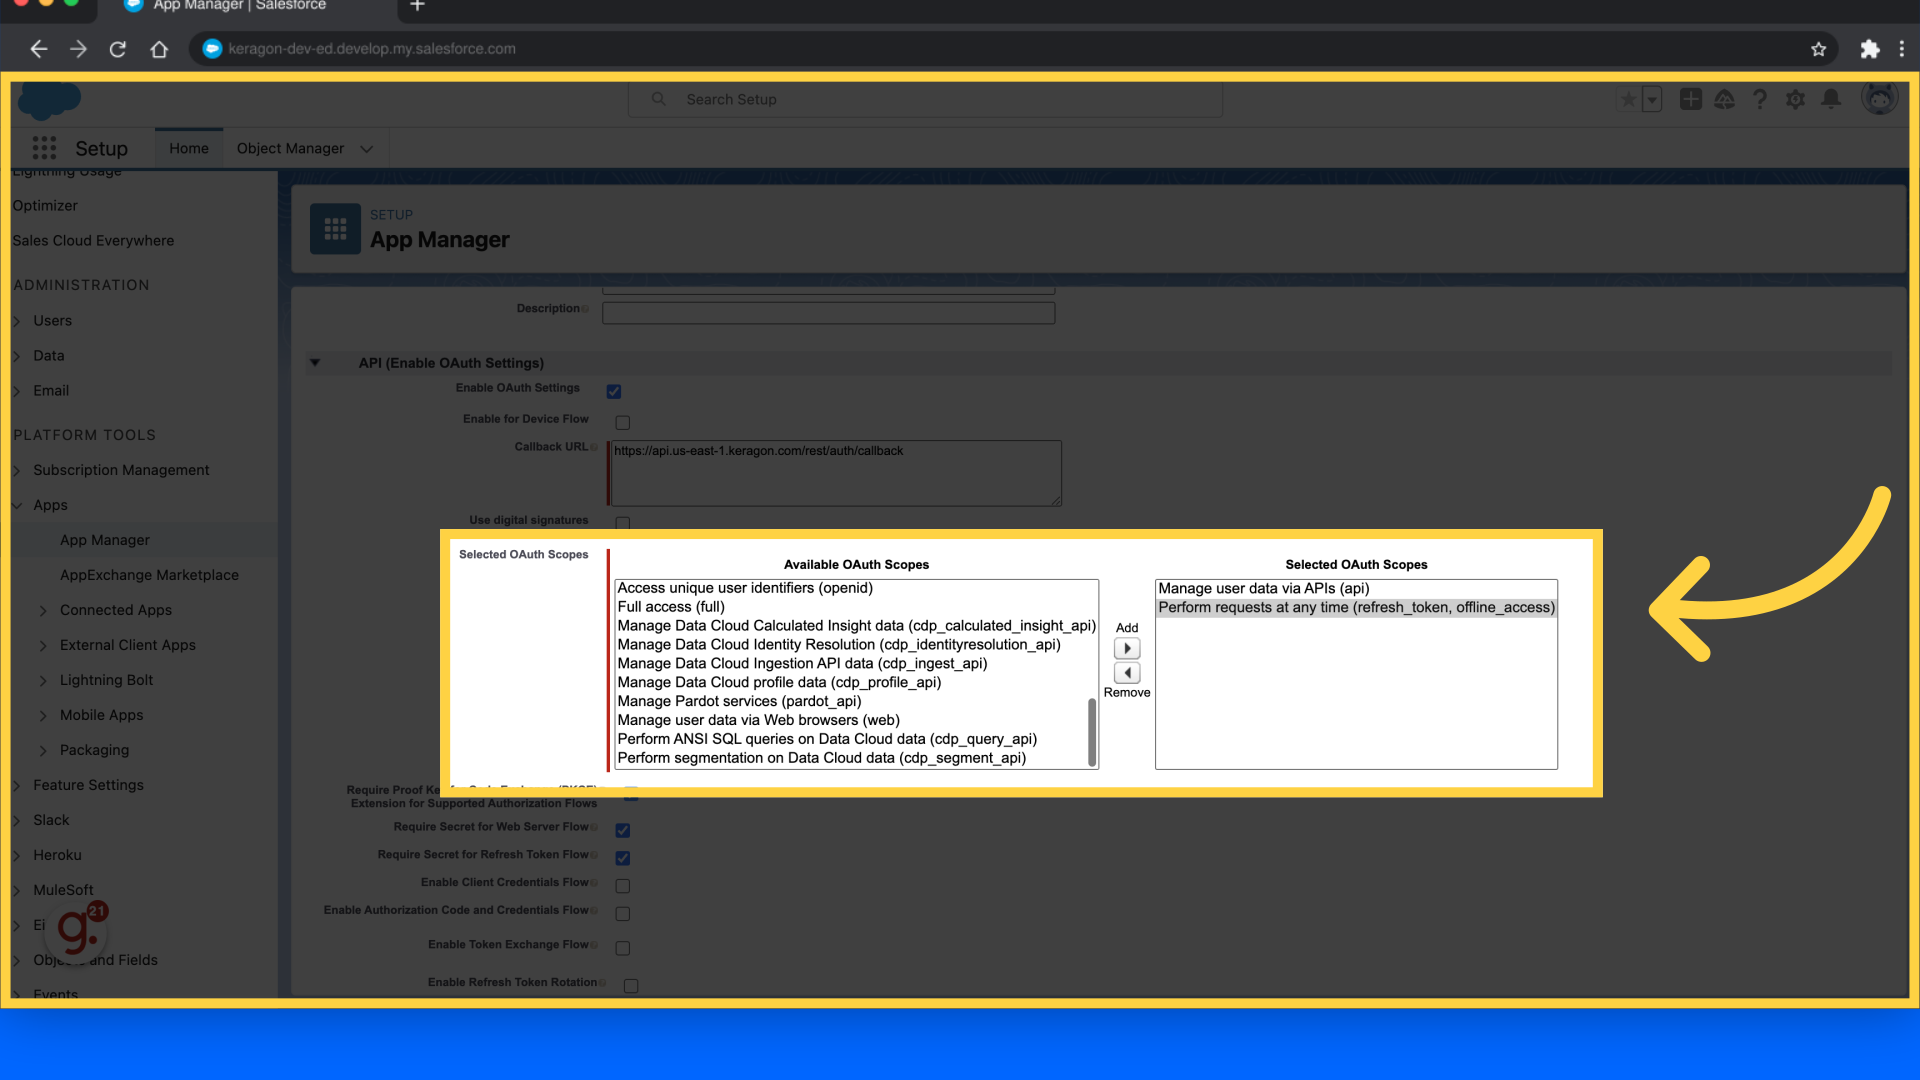Expand the Connected Apps node
Viewport: 1920px width, 1080px height.
(43, 610)
